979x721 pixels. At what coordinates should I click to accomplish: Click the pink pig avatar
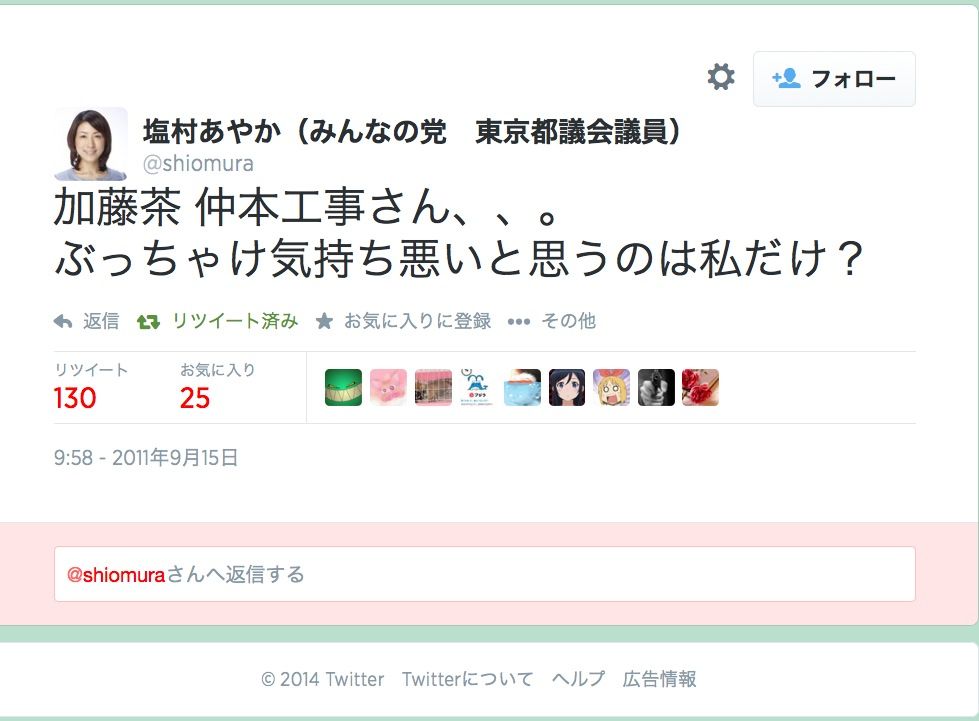point(388,387)
